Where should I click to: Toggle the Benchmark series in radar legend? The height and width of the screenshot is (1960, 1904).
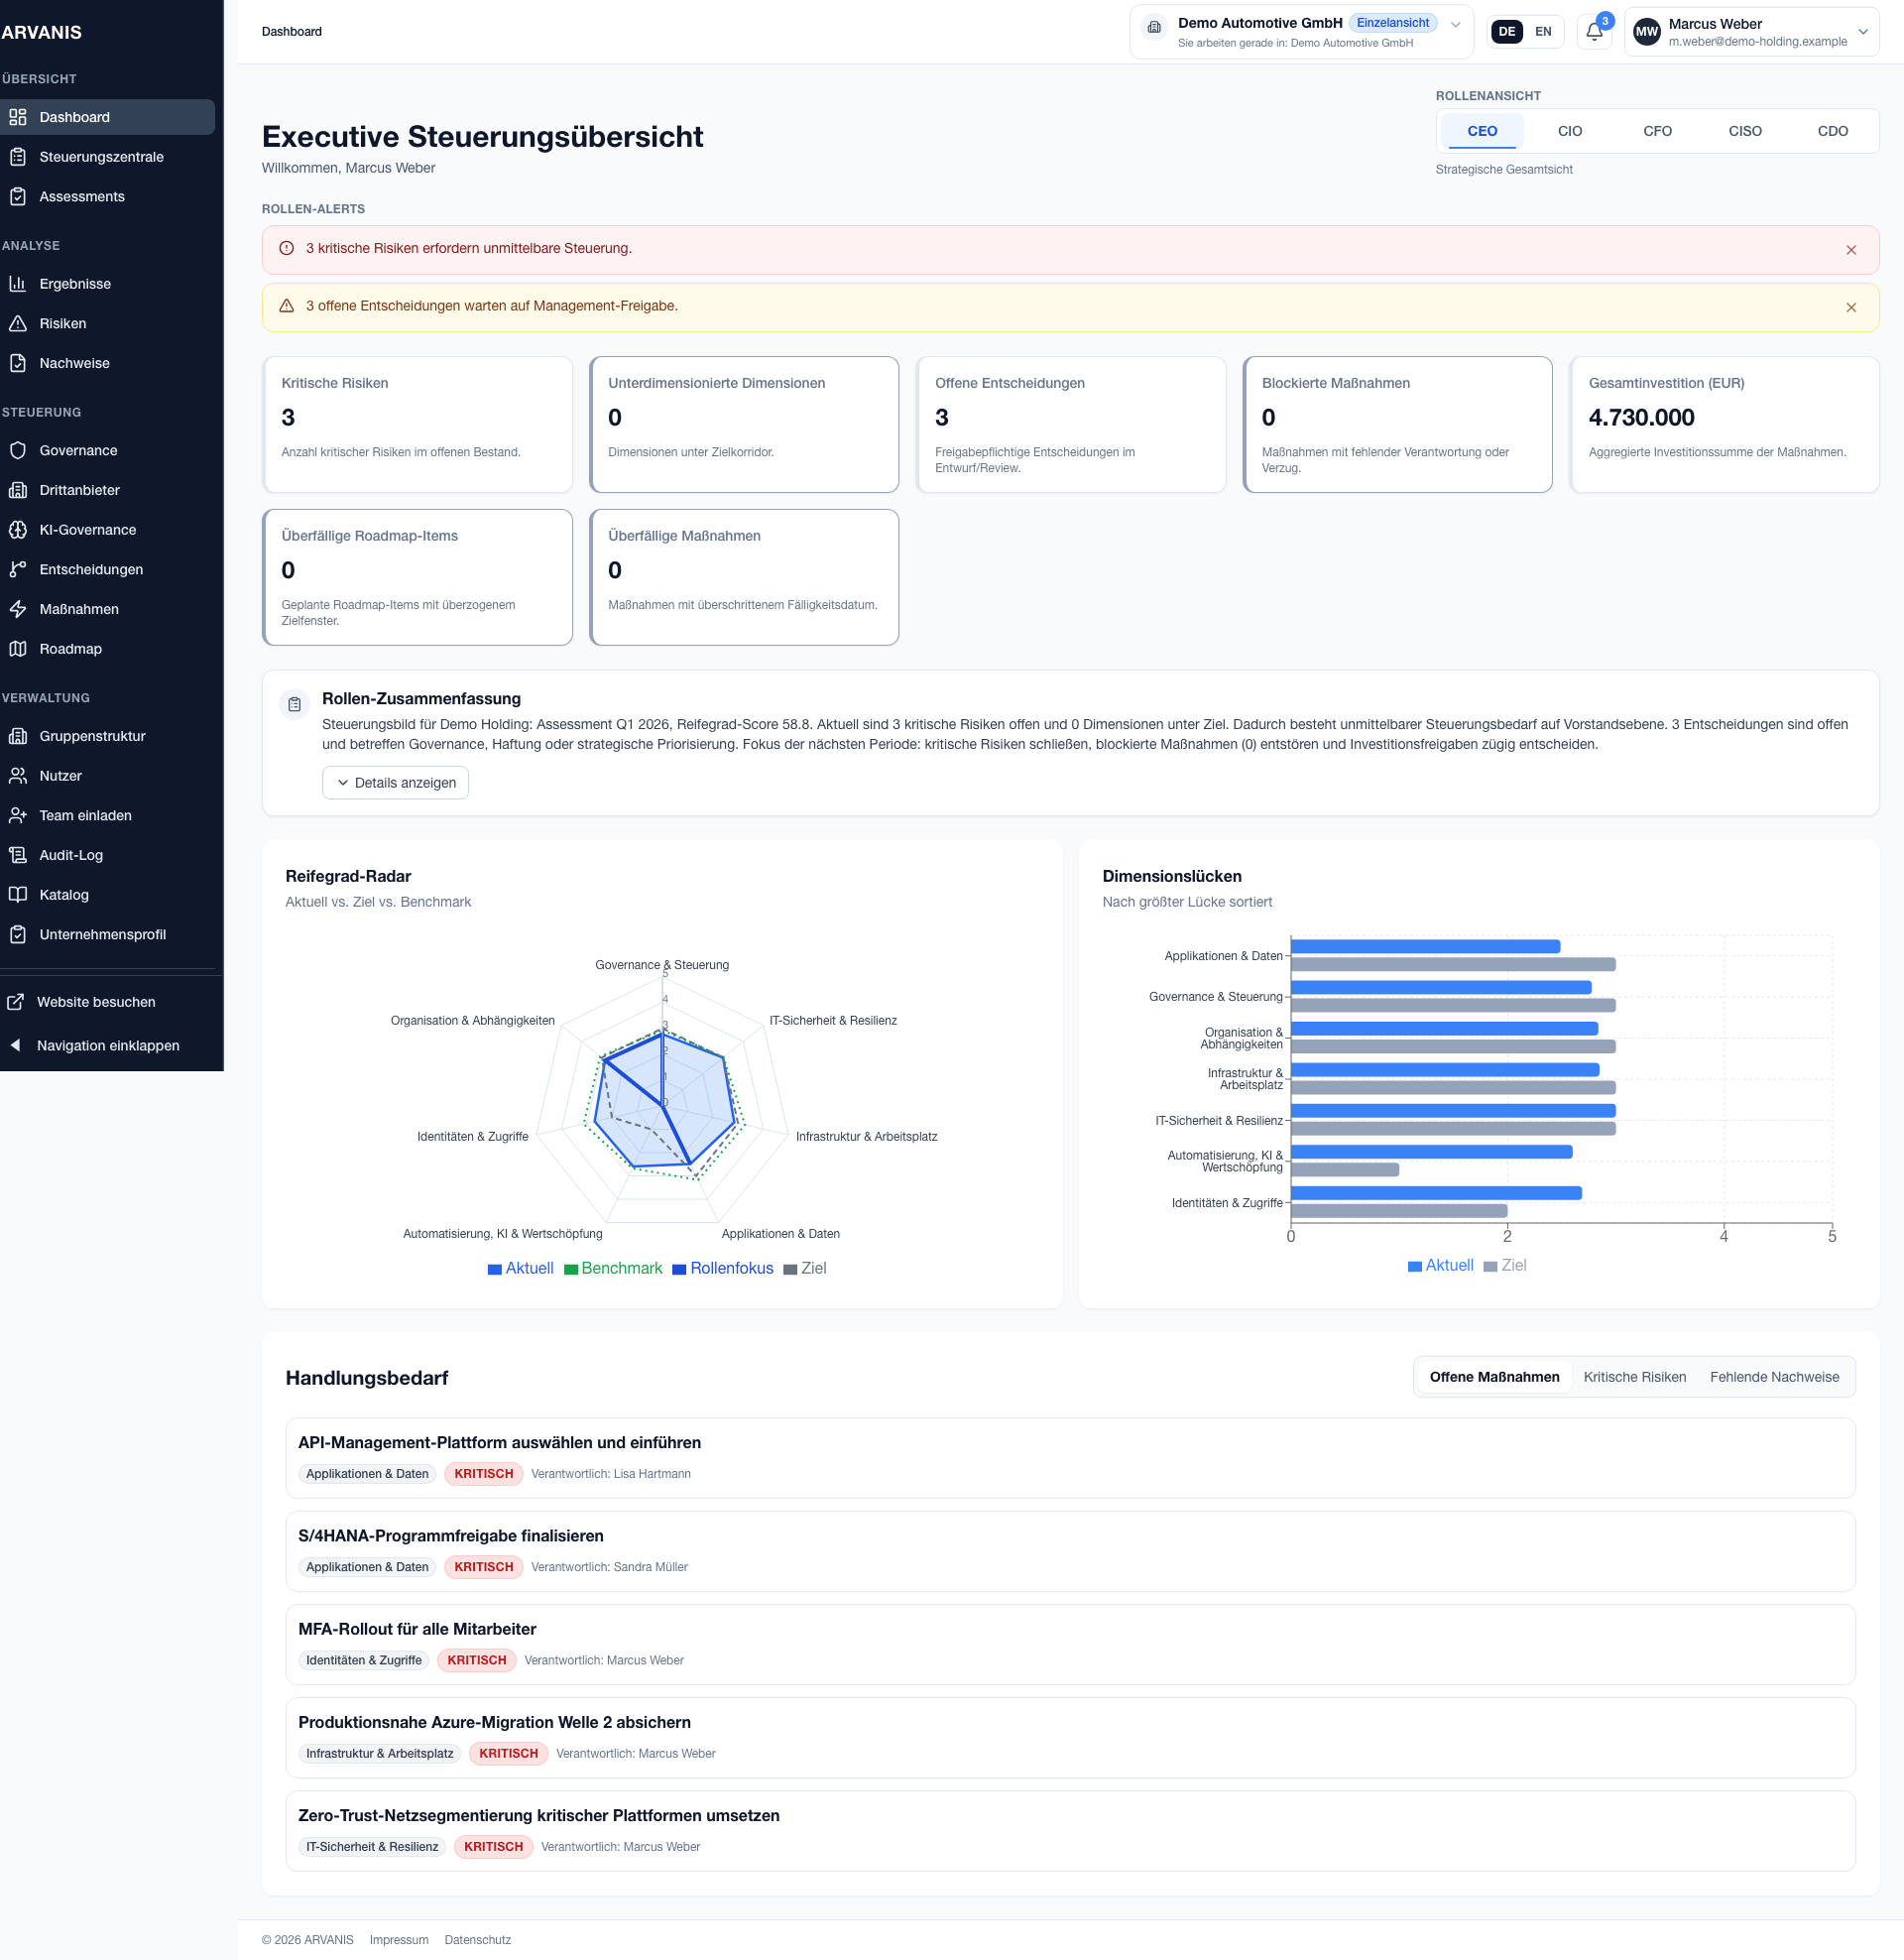click(613, 1268)
